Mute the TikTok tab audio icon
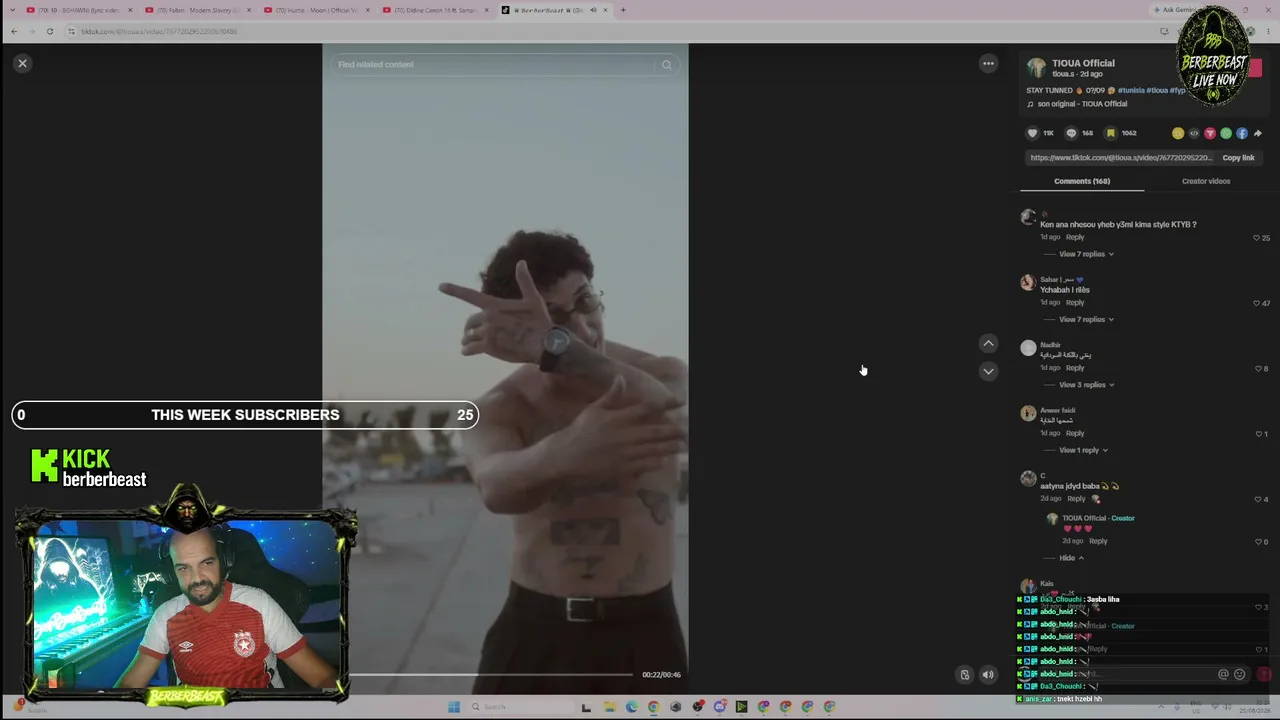Viewport: 1280px width, 720px height. pos(593,10)
